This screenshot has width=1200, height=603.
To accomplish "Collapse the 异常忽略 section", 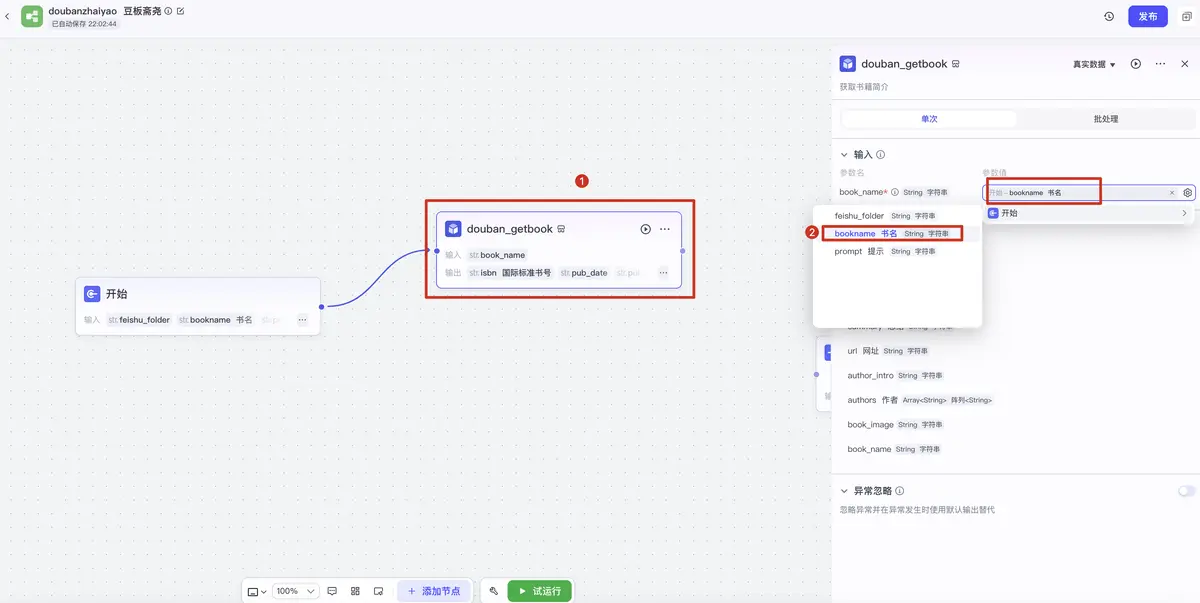I will pos(844,491).
